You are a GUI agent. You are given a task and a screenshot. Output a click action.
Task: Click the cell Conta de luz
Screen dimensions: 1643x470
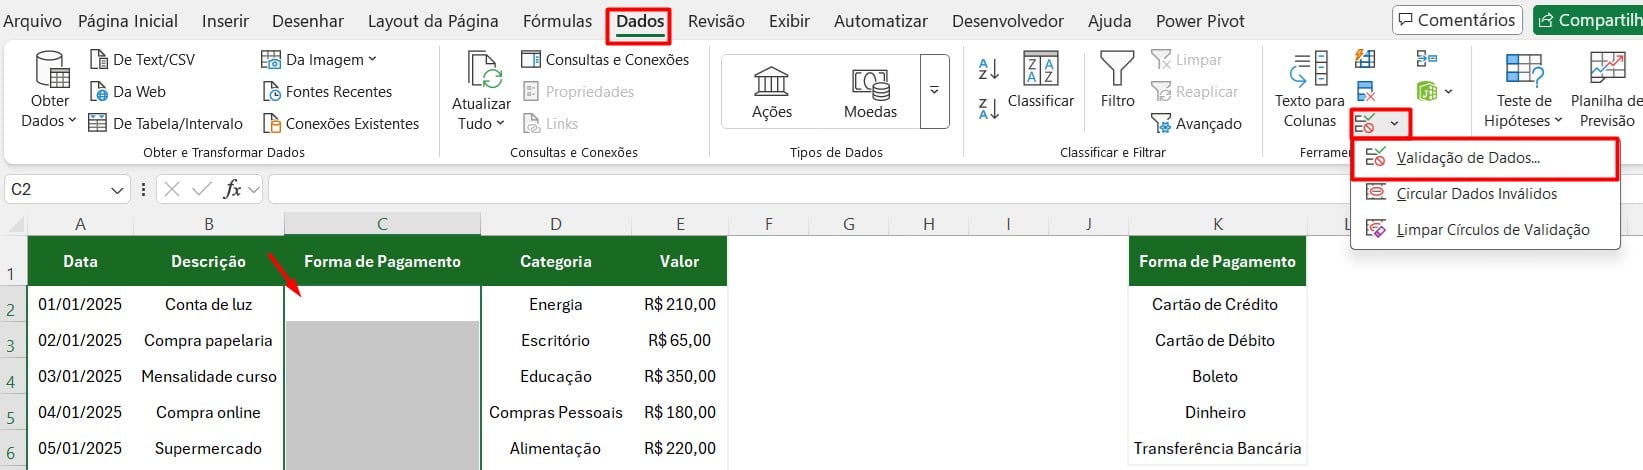[208, 304]
